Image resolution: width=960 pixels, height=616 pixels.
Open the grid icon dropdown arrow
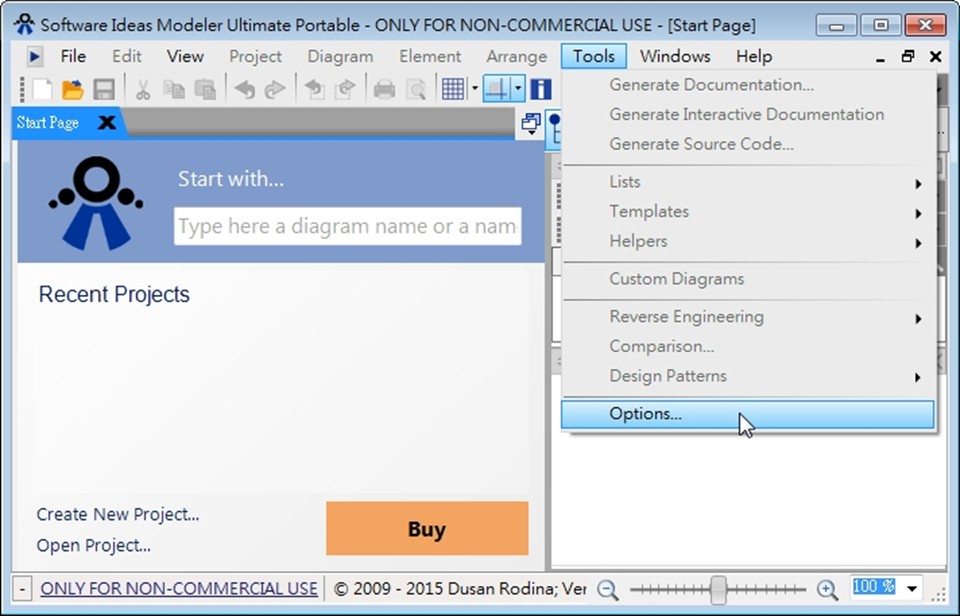coord(474,89)
